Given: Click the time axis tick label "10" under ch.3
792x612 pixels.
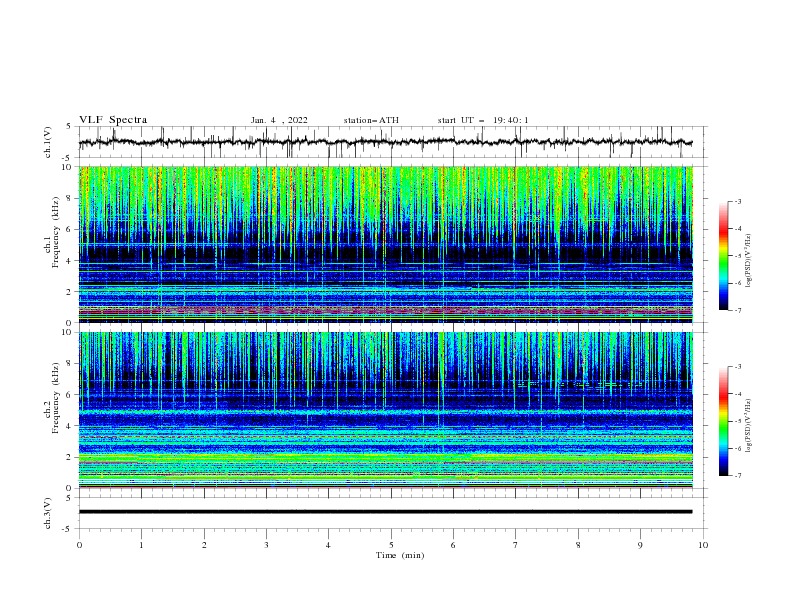Looking at the screenshot, I should [x=703, y=545].
